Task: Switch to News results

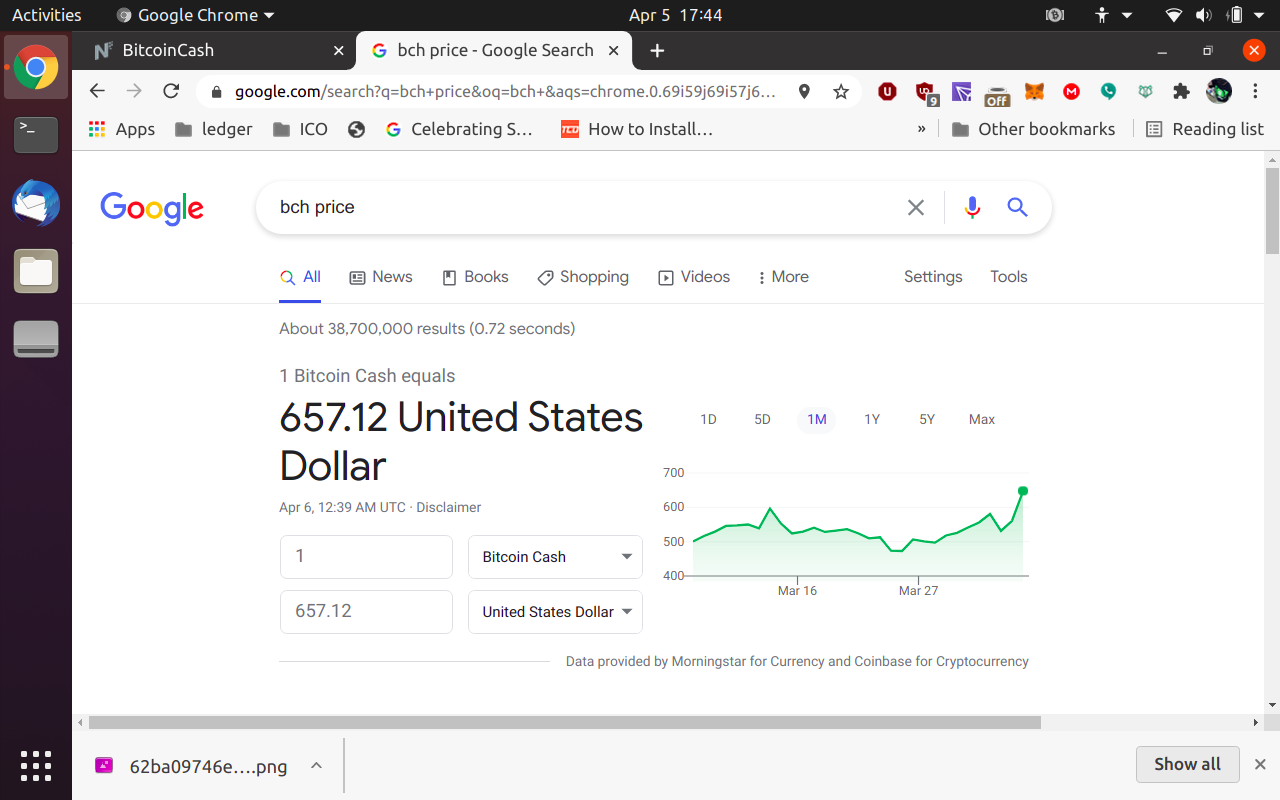Action: tap(381, 277)
